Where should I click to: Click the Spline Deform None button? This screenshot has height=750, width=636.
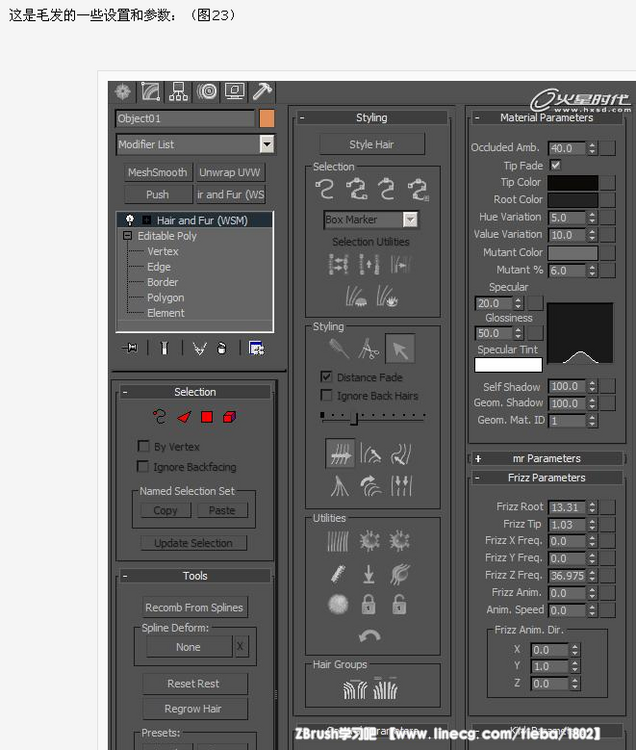188,647
